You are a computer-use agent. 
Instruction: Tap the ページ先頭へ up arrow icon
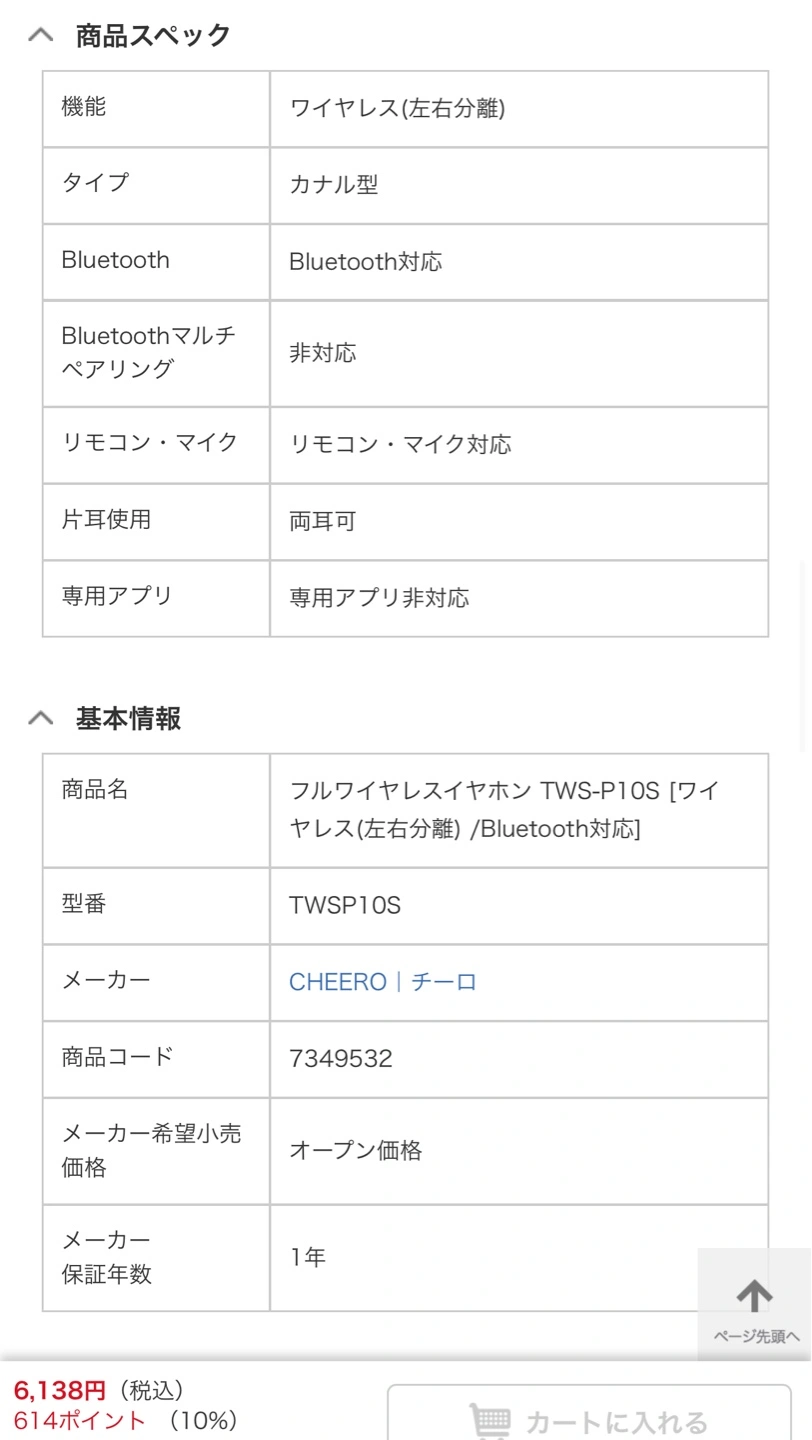(x=755, y=1296)
